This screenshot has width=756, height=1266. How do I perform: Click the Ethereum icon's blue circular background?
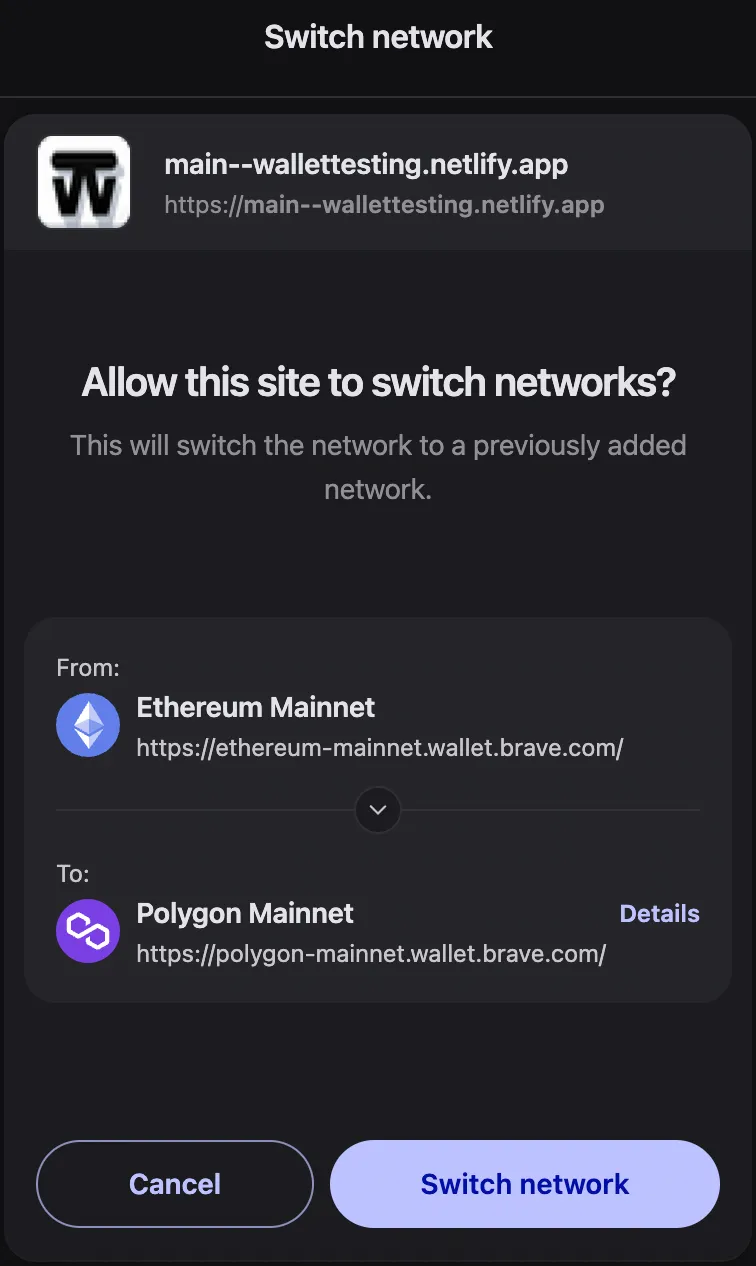tap(87, 724)
